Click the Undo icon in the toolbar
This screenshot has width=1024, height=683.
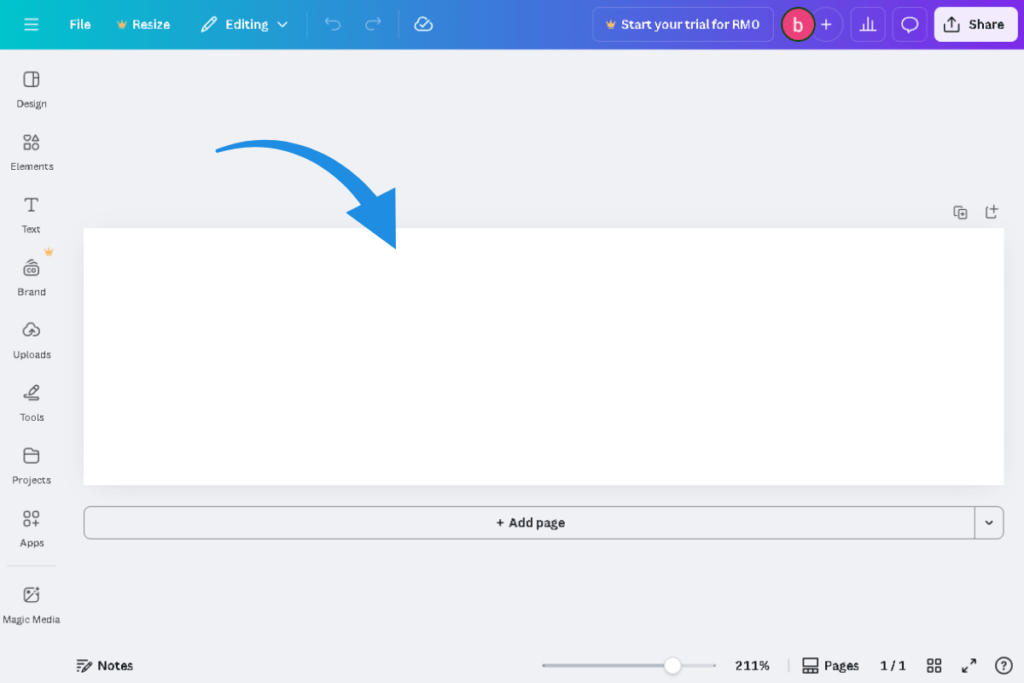click(332, 24)
